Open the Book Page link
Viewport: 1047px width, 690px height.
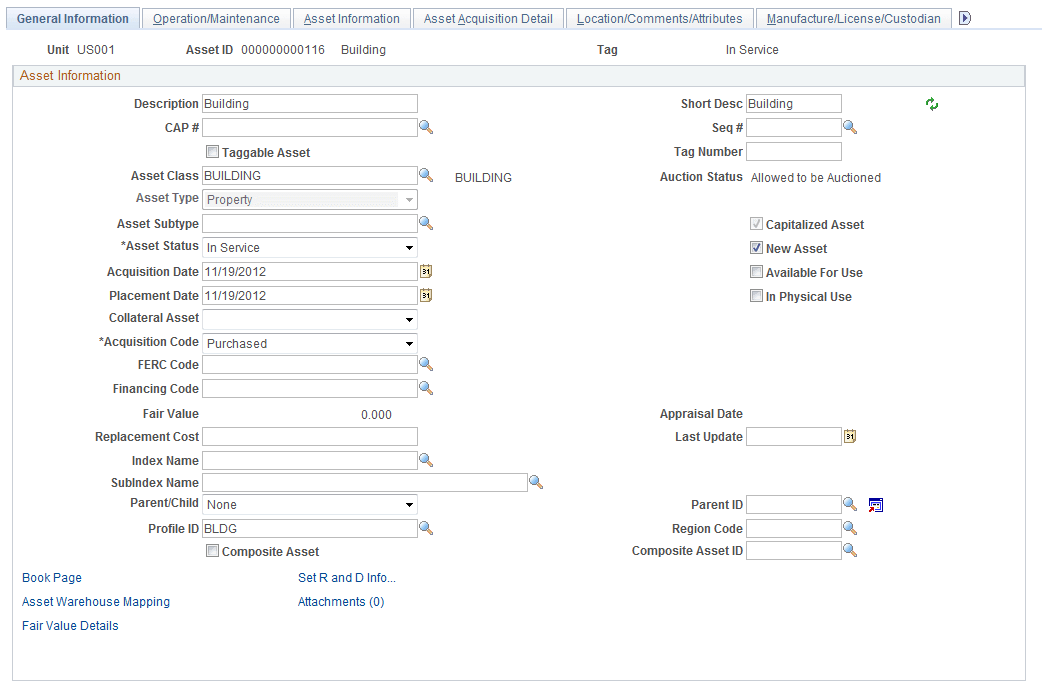[51, 577]
